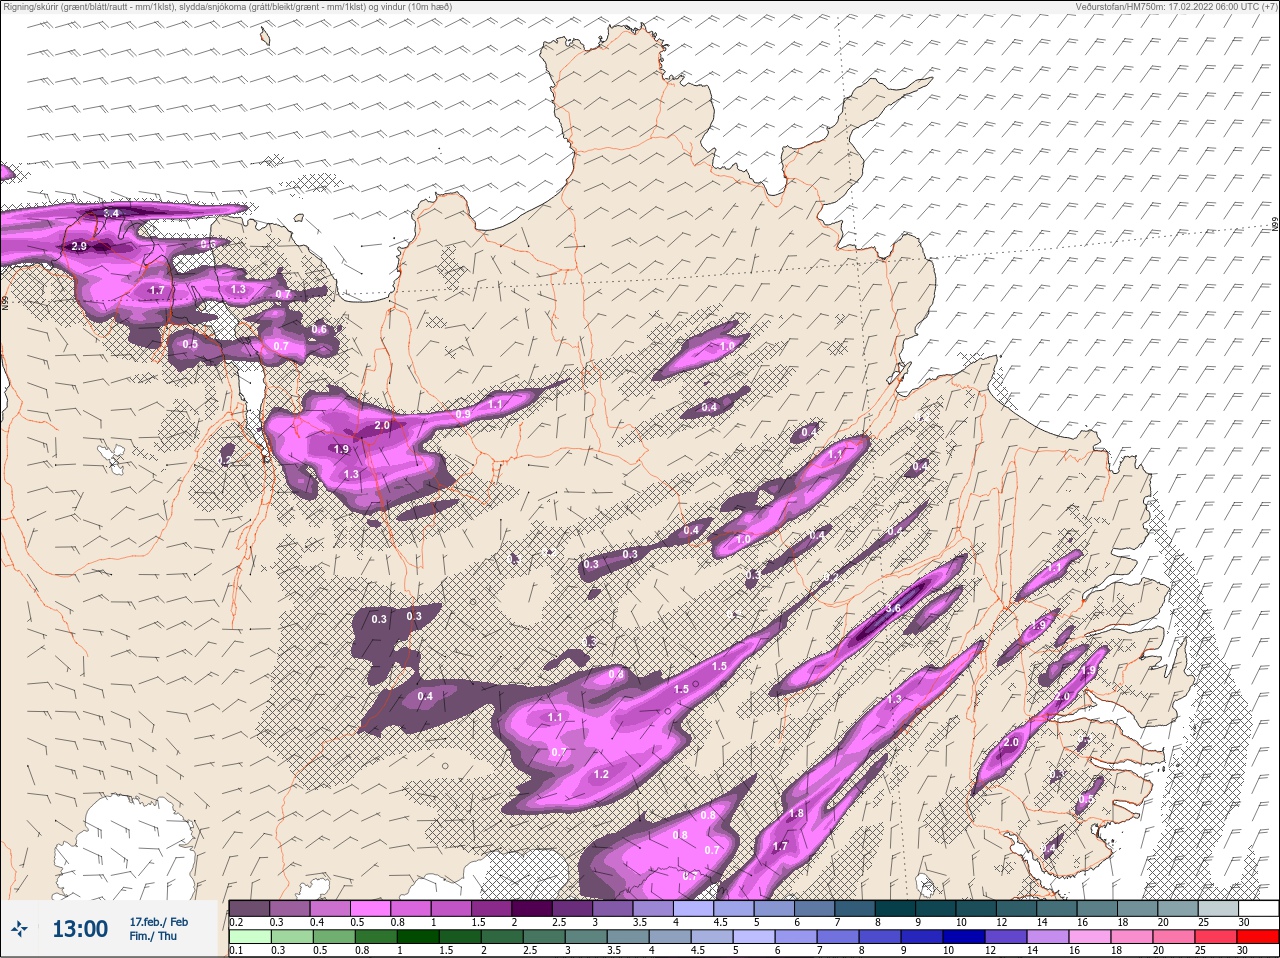1280x958 pixels.
Task: Click the 13:00 forecast time display
Action: (x=80, y=930)
